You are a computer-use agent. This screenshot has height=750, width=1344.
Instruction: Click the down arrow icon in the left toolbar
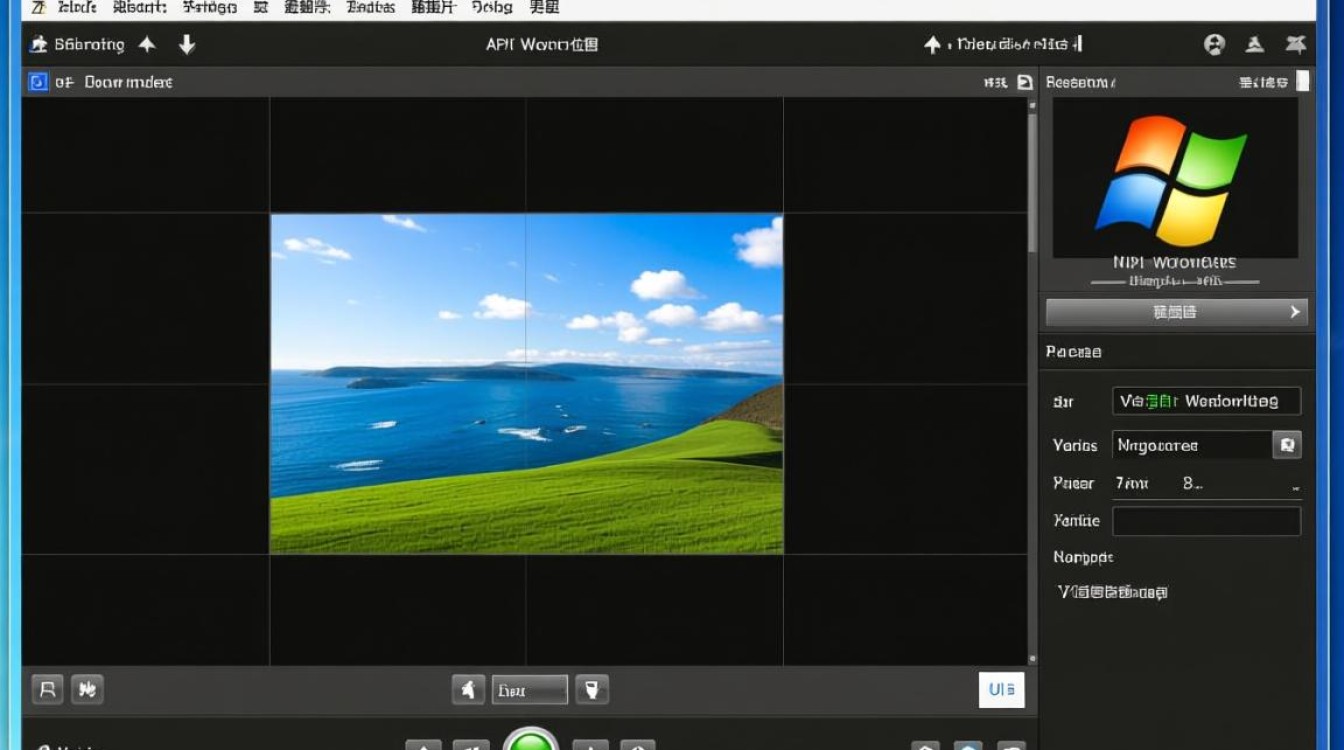pos(187,44)
